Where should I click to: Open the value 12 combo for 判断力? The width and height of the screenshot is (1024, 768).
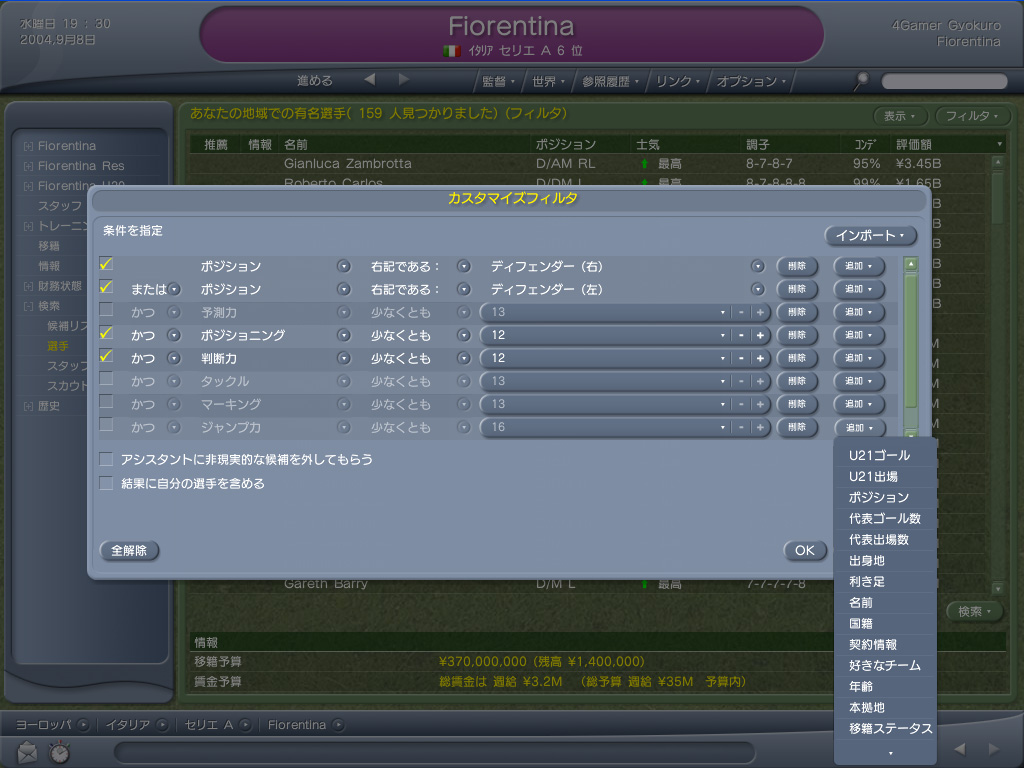click(723, 359)
